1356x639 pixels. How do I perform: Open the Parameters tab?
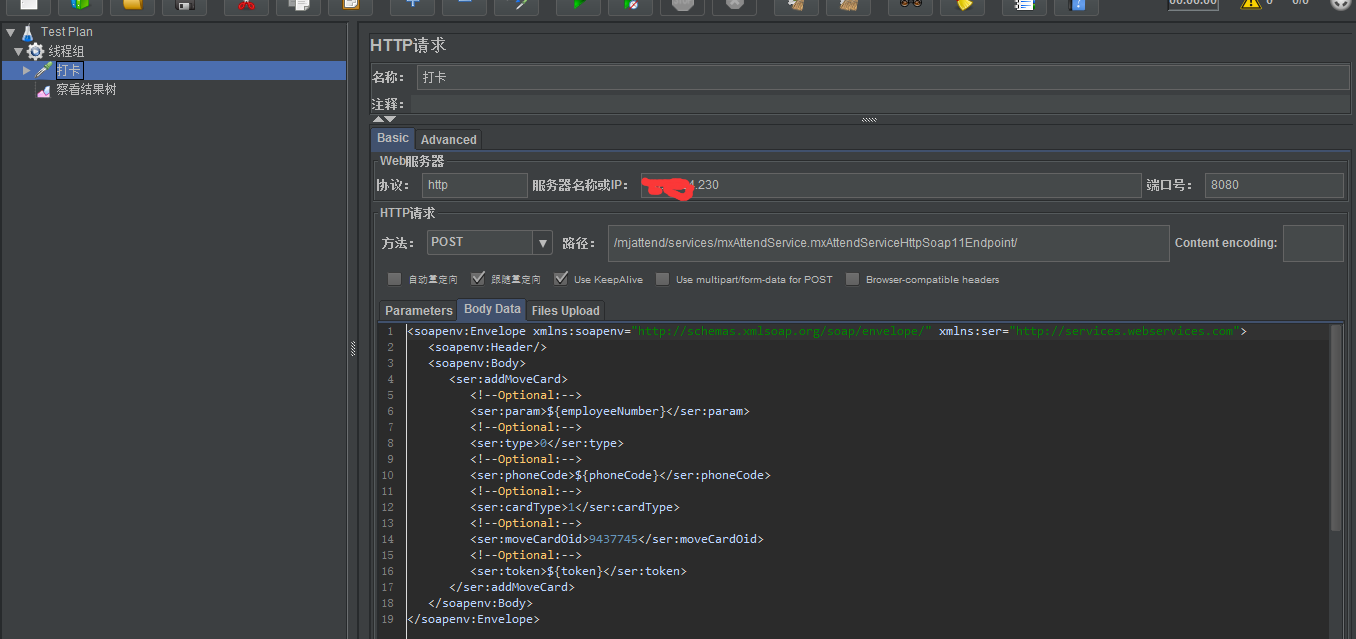(419, 311)
